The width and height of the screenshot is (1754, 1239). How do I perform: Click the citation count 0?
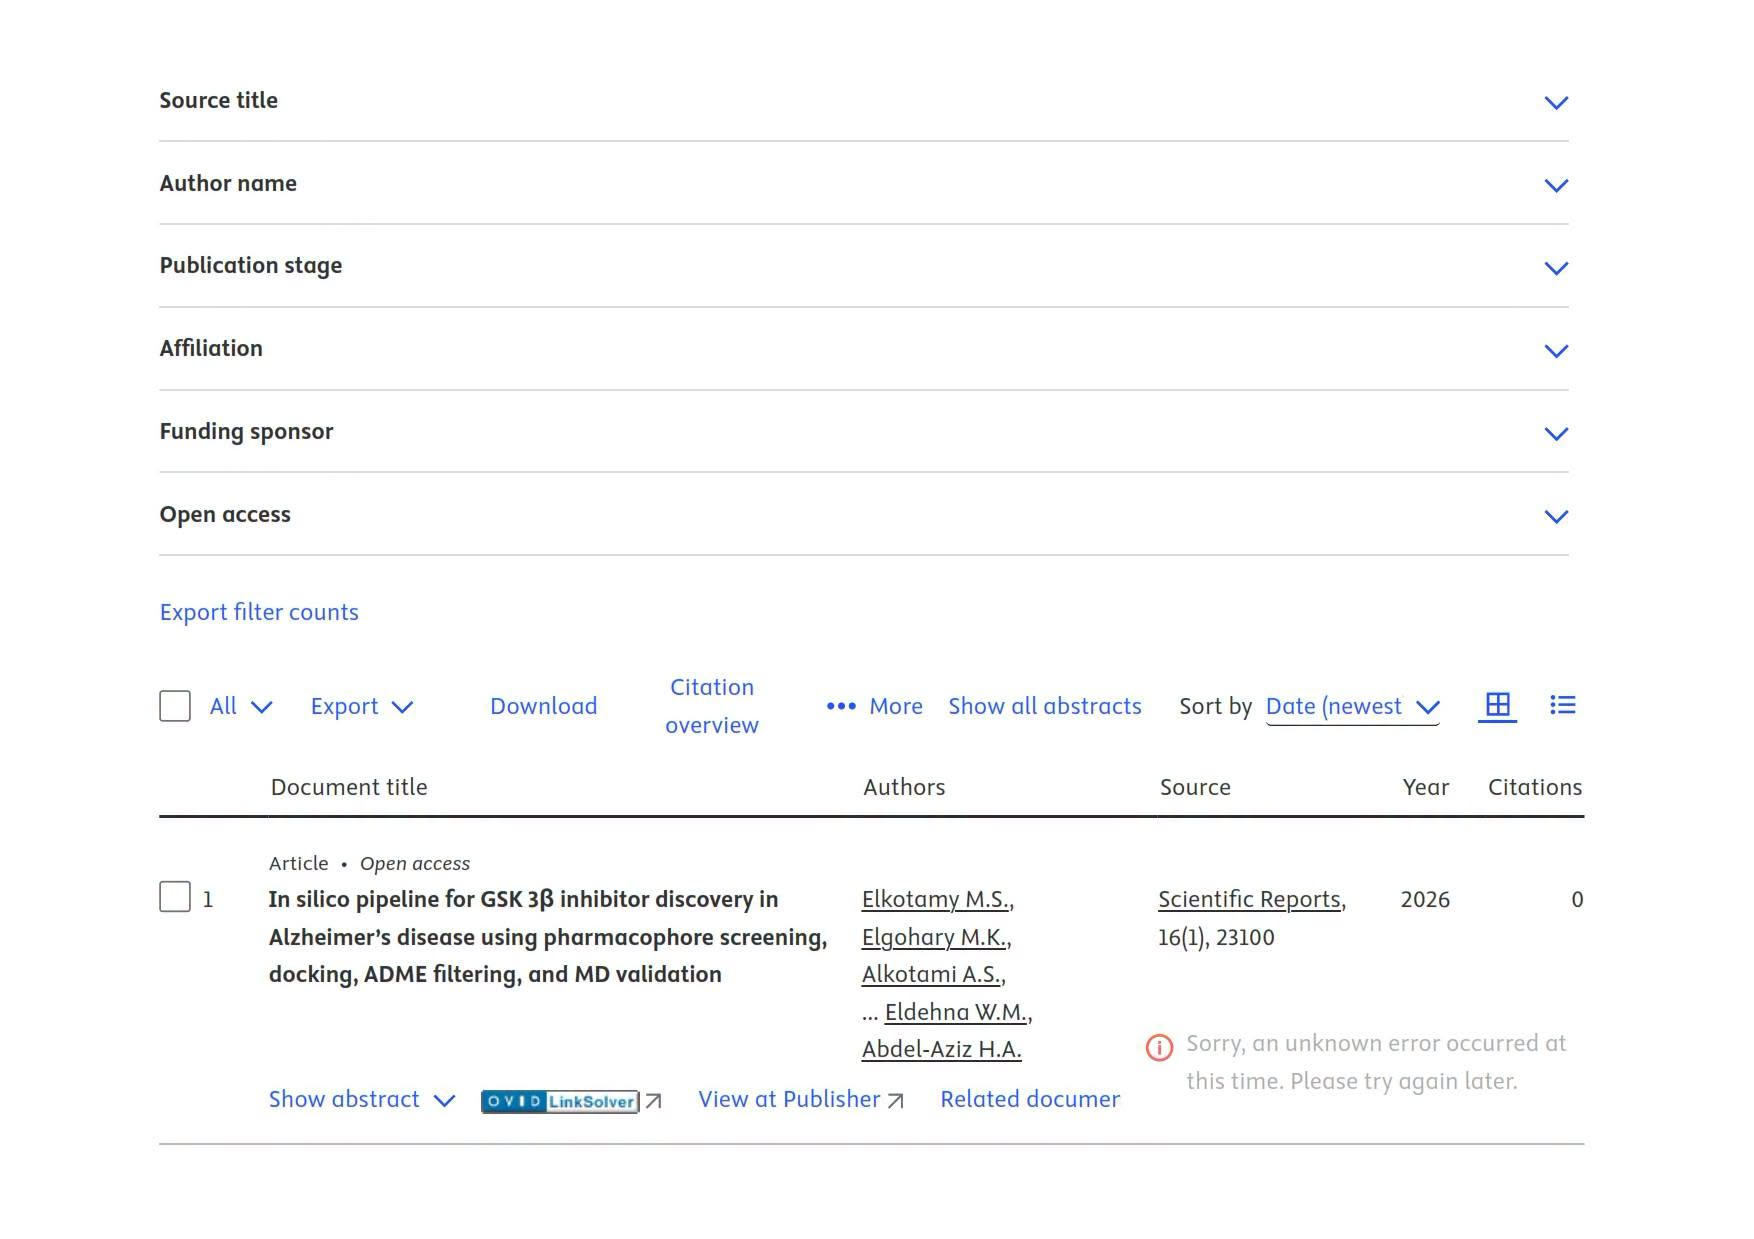[1577, 900]
